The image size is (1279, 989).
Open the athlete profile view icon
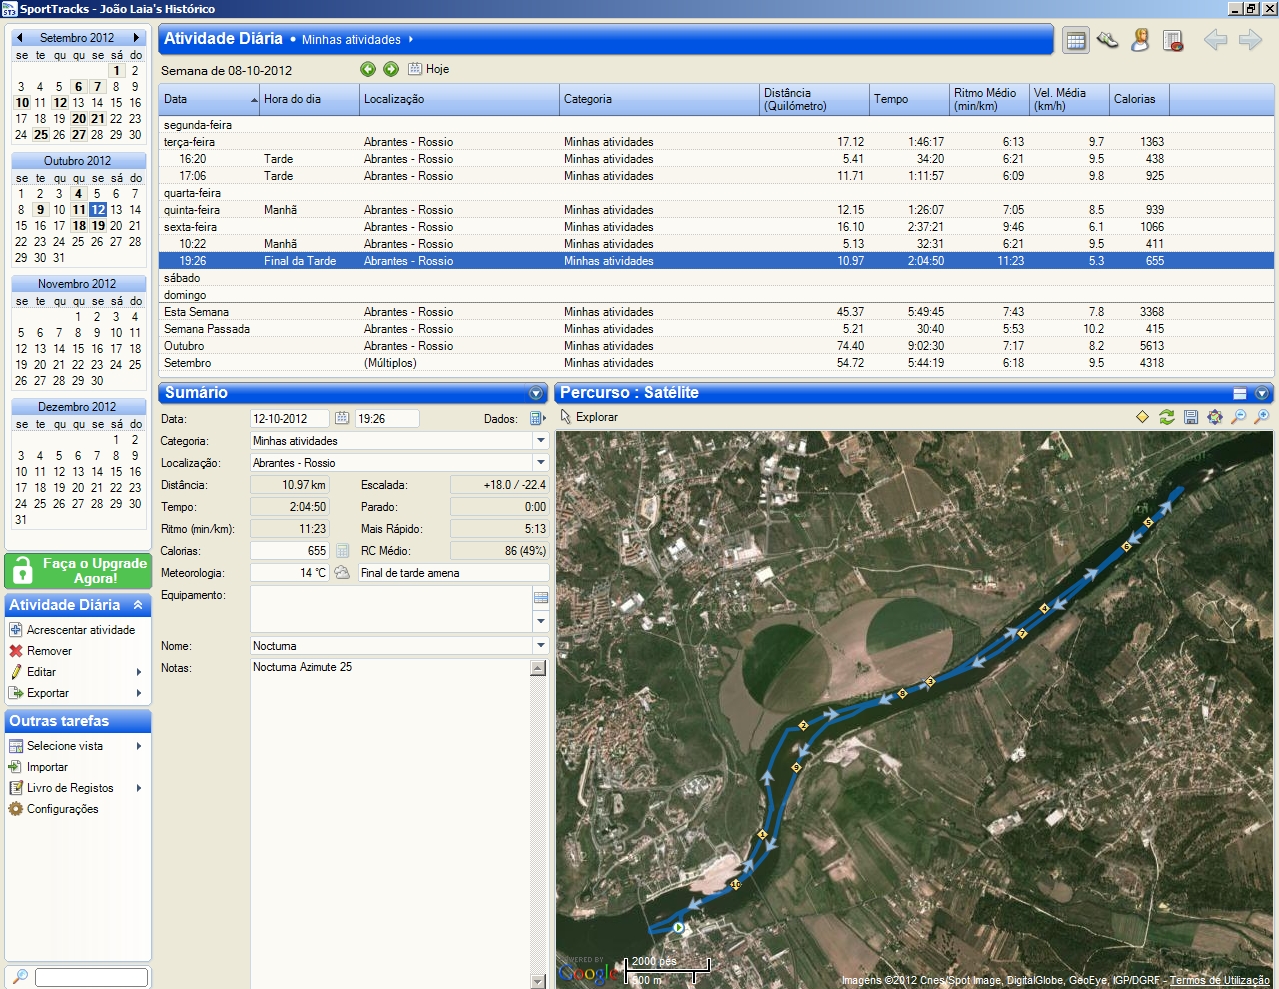click(x=1140, y=40)
